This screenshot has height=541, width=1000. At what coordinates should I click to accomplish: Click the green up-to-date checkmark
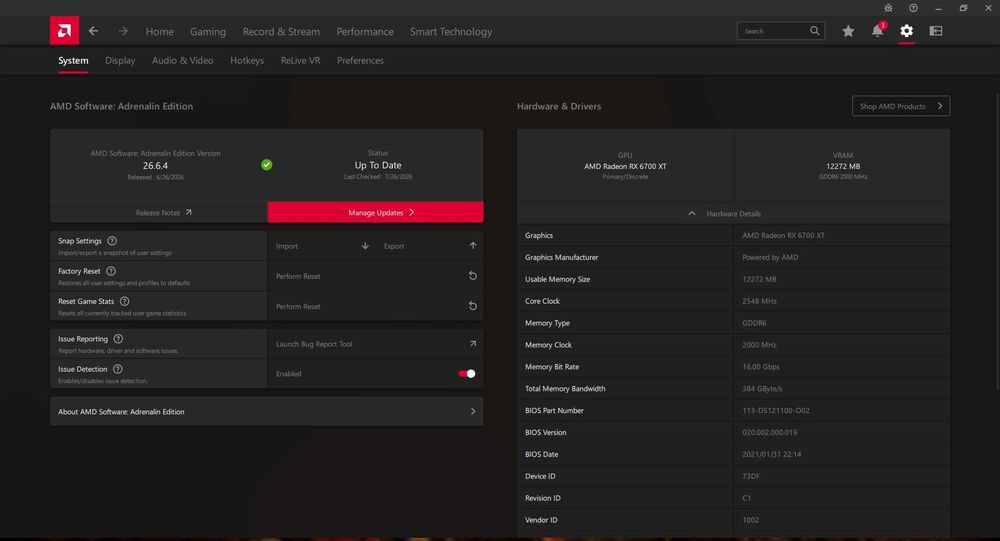point(267,165)
